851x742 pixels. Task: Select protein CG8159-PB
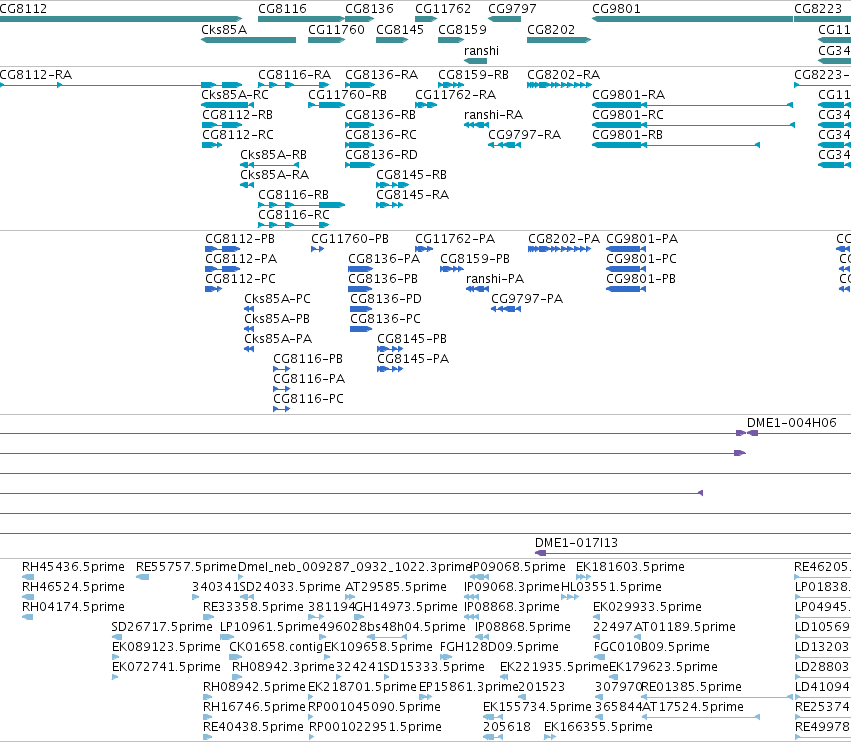475,259
